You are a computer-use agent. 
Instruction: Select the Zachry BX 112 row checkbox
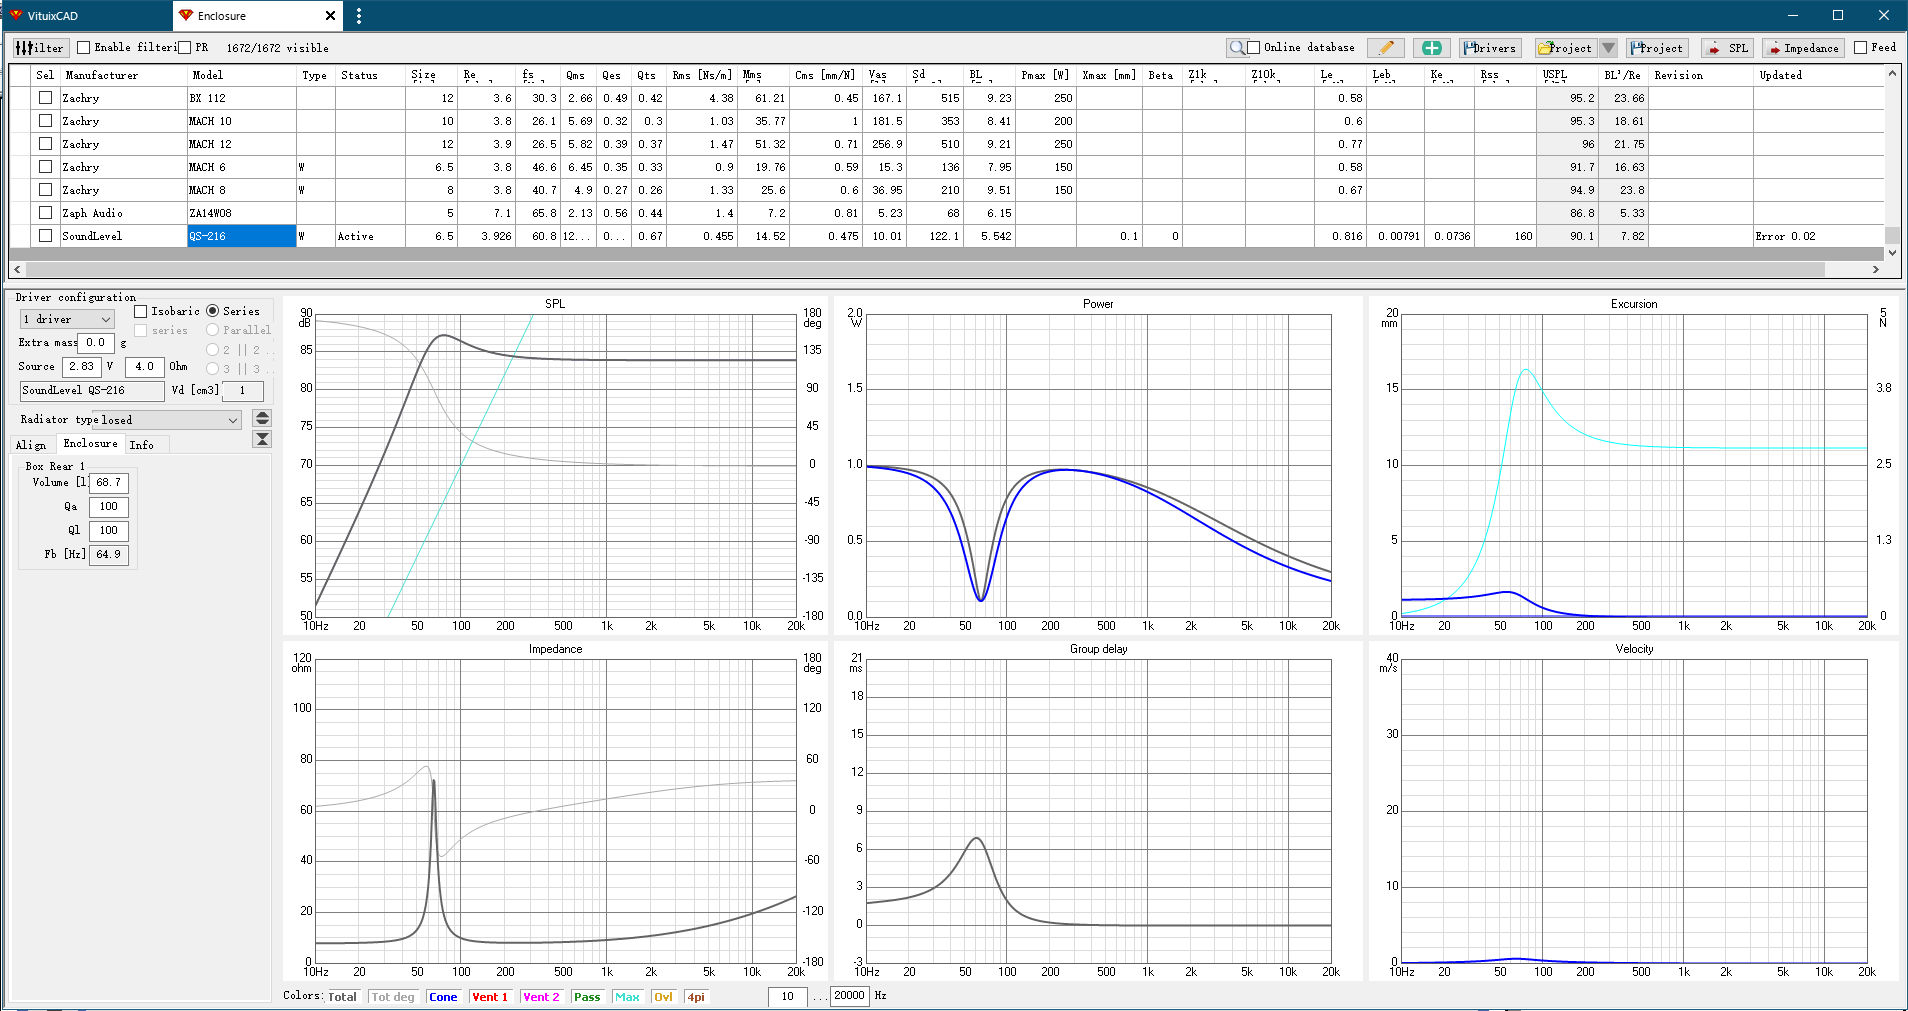(45, 98)
